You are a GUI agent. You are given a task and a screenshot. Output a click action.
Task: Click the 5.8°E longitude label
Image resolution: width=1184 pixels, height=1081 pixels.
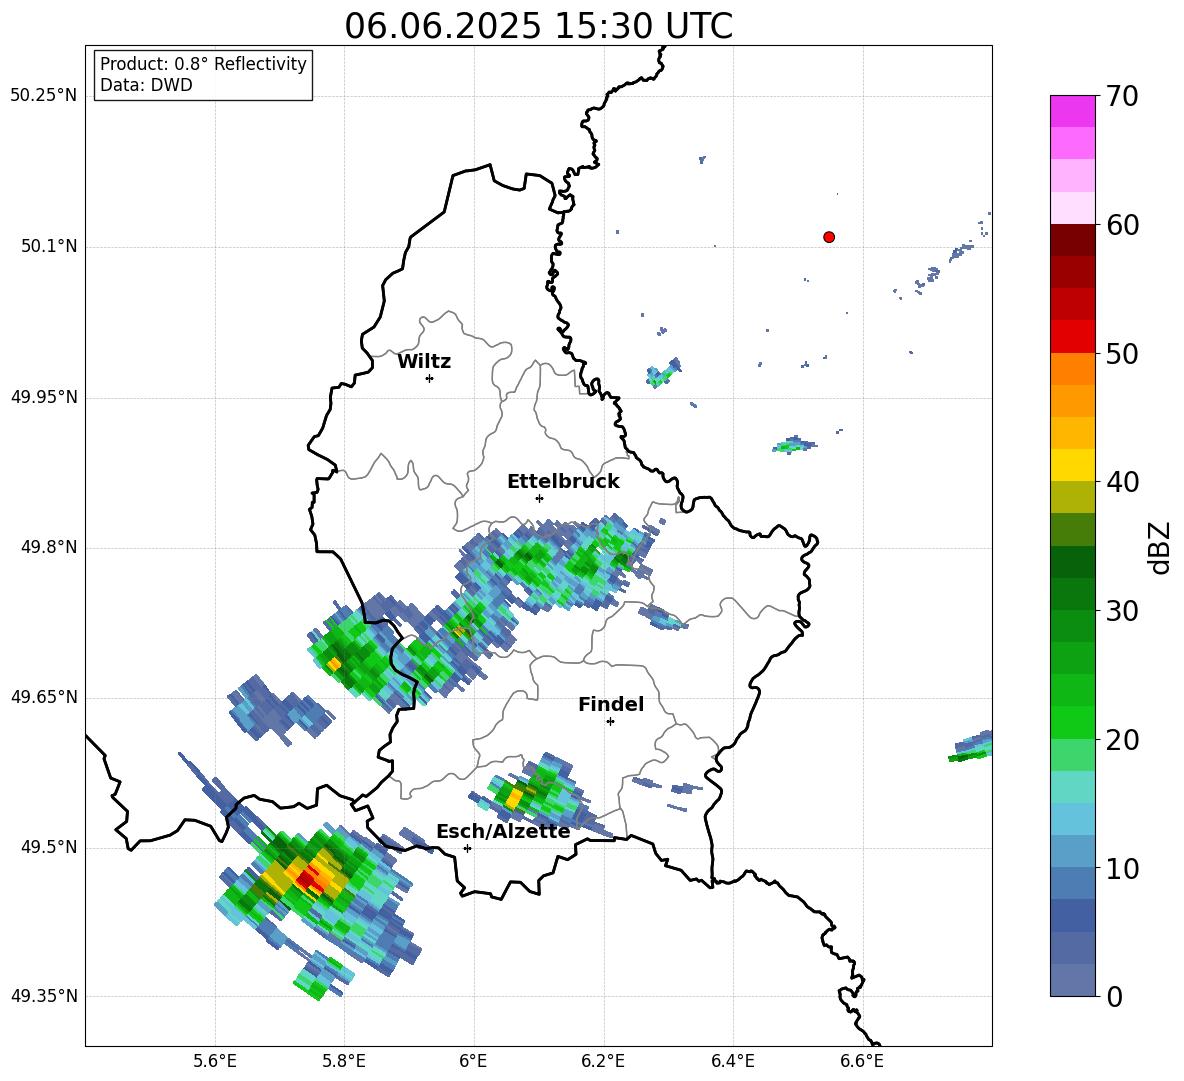[x=344, y=1061]
